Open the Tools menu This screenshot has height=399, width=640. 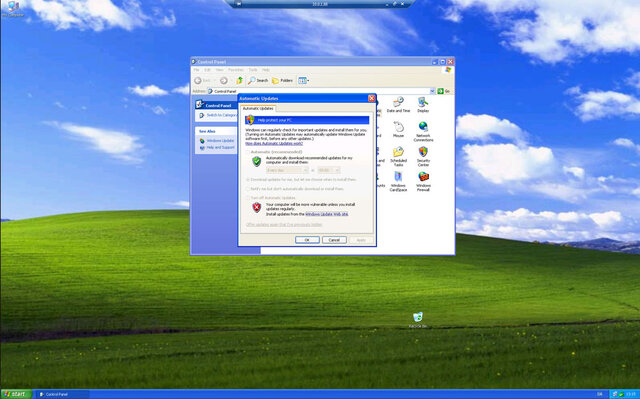coord(253,70)
